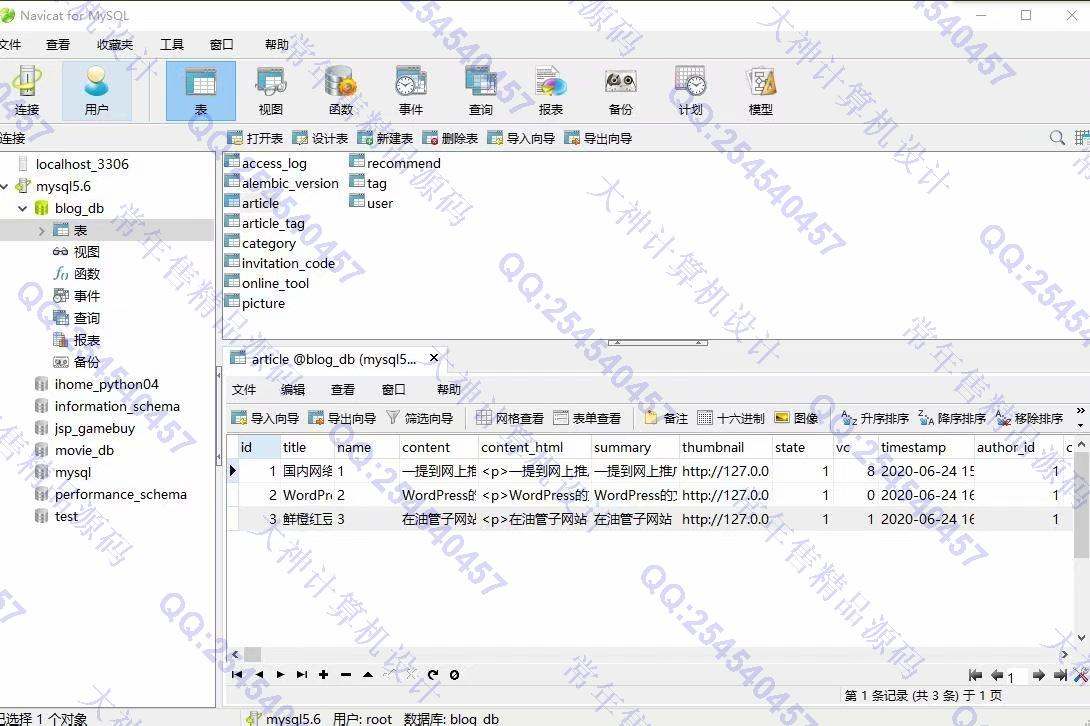
Task: Select the invitation_code table
Action: [280, 264]
